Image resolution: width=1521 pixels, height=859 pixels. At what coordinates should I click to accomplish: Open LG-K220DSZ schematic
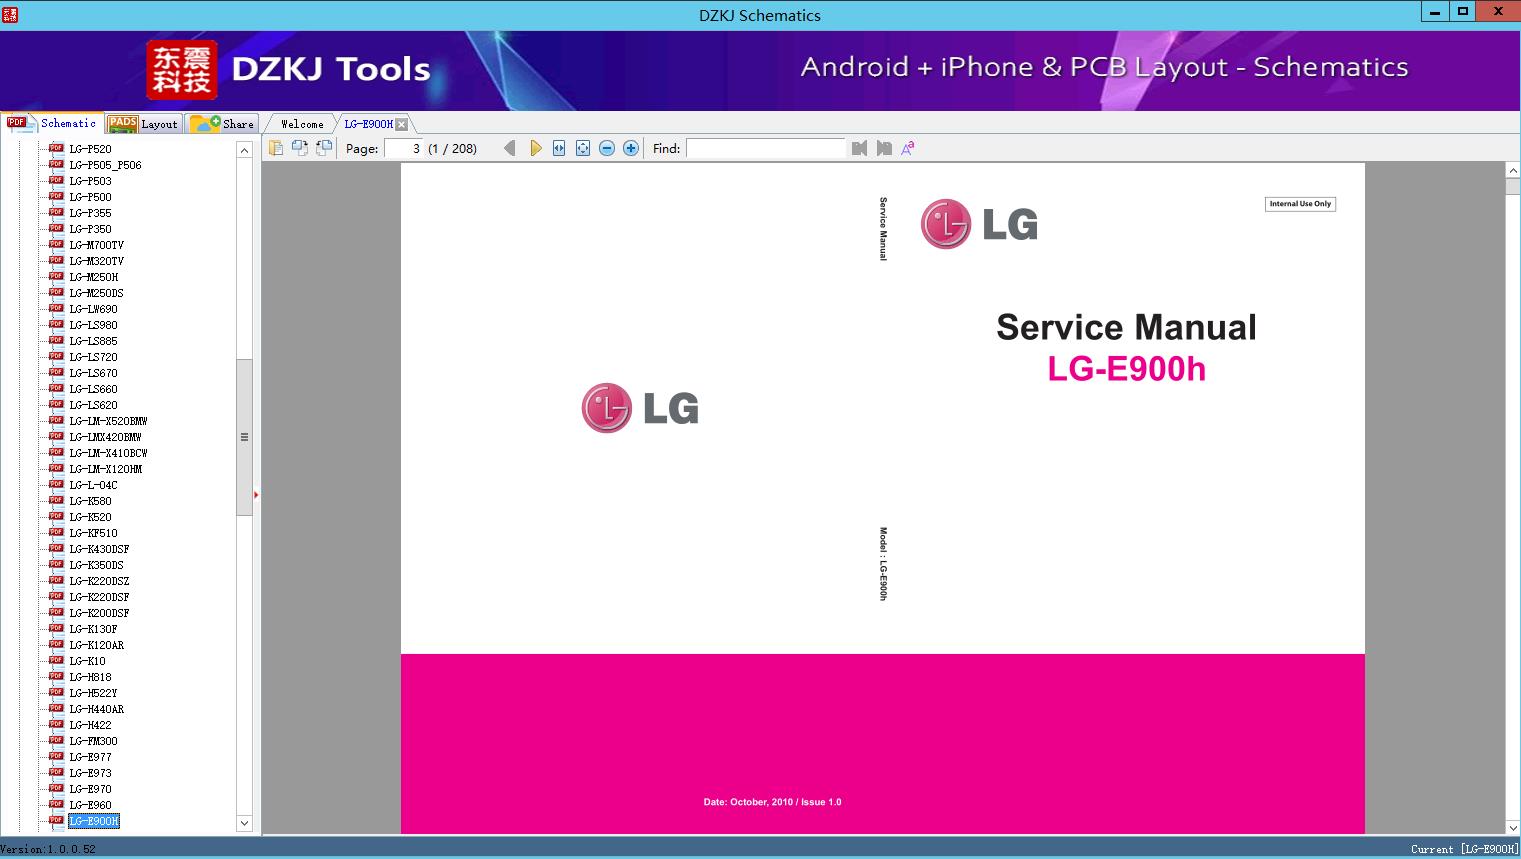99,581
